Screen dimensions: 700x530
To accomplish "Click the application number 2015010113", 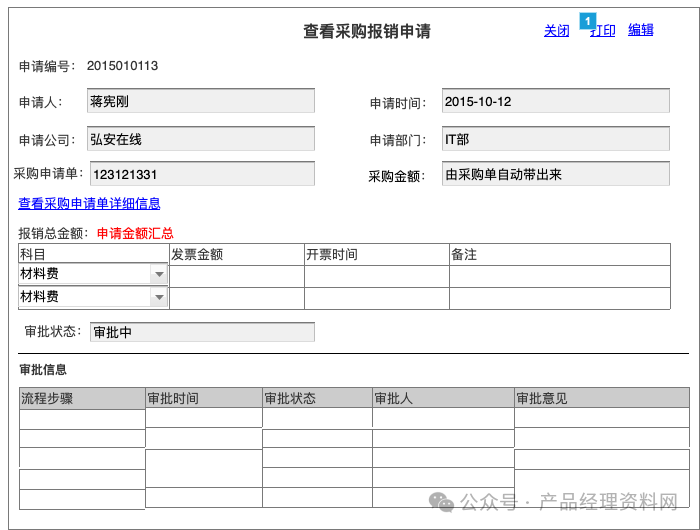I will pyautogui.click(x=122, y=66).
